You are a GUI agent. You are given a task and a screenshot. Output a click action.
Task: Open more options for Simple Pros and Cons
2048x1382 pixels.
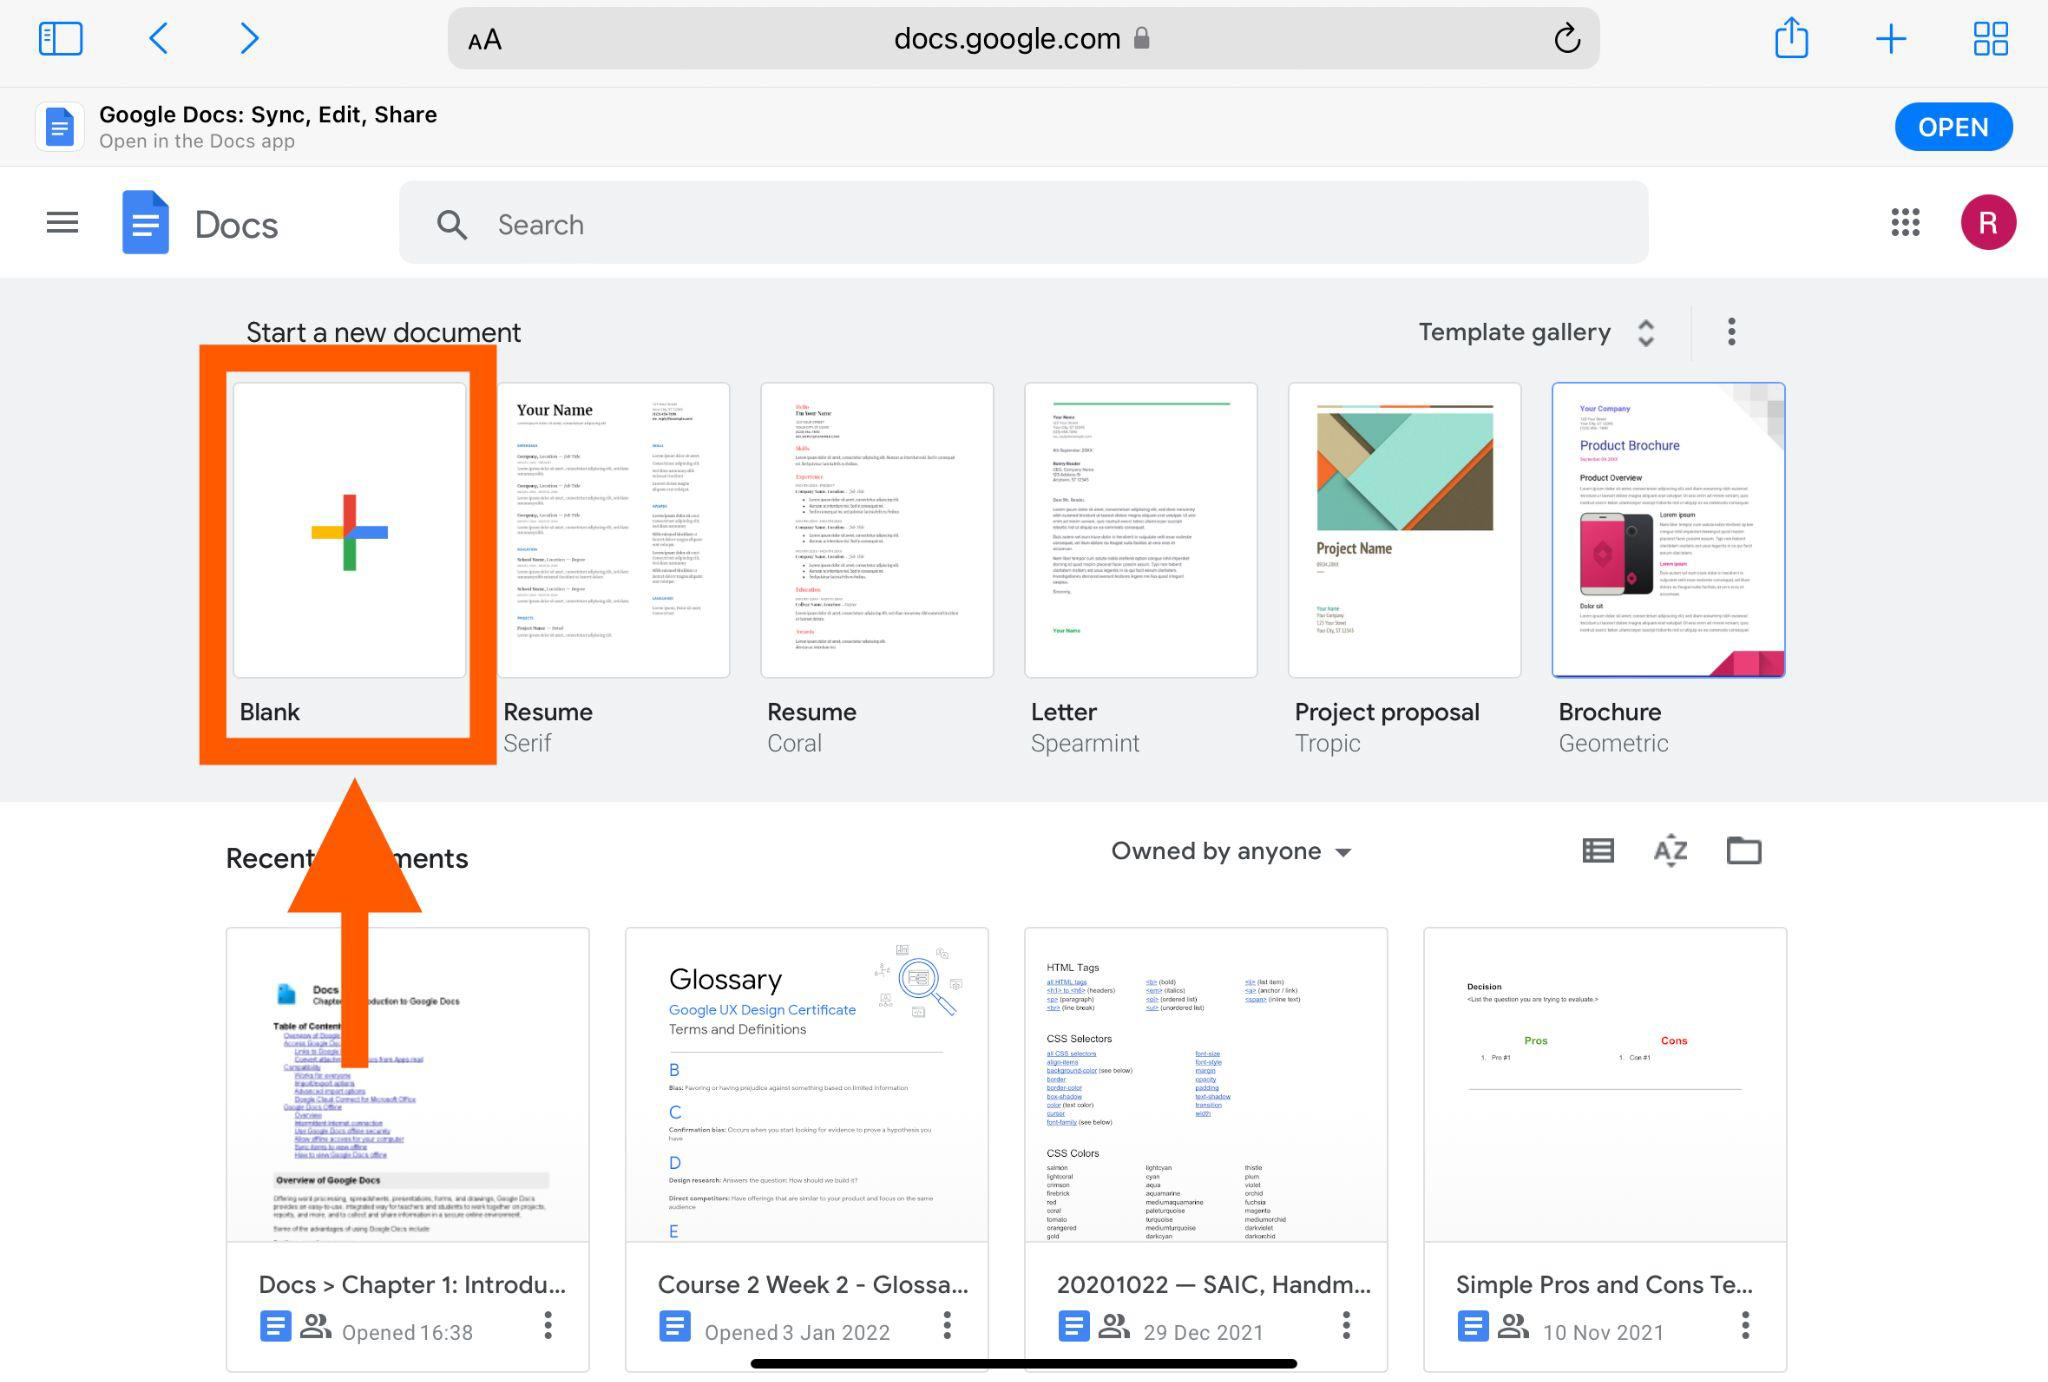(x=1745, y=1326)
